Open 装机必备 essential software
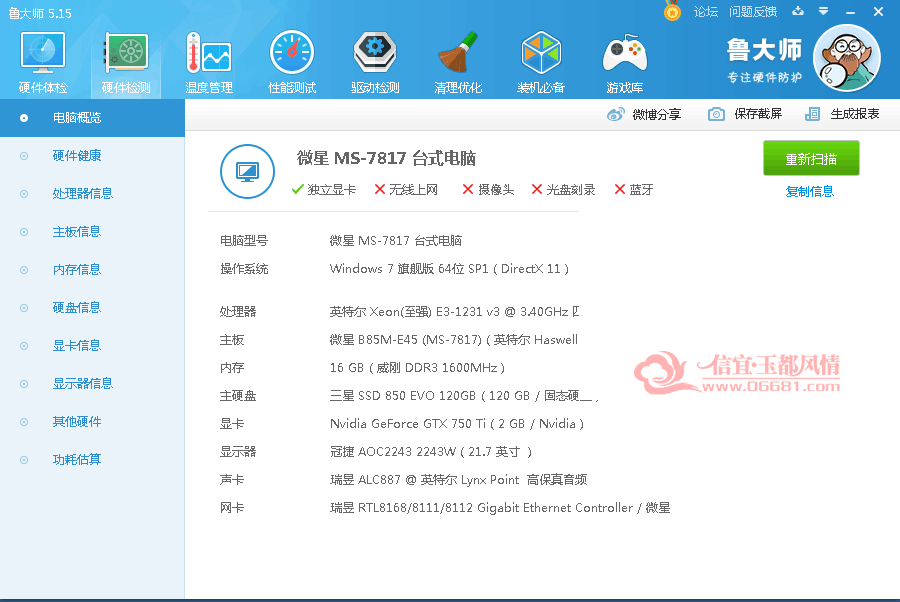Viewport: 900px width, 602px height. point(541,63)
